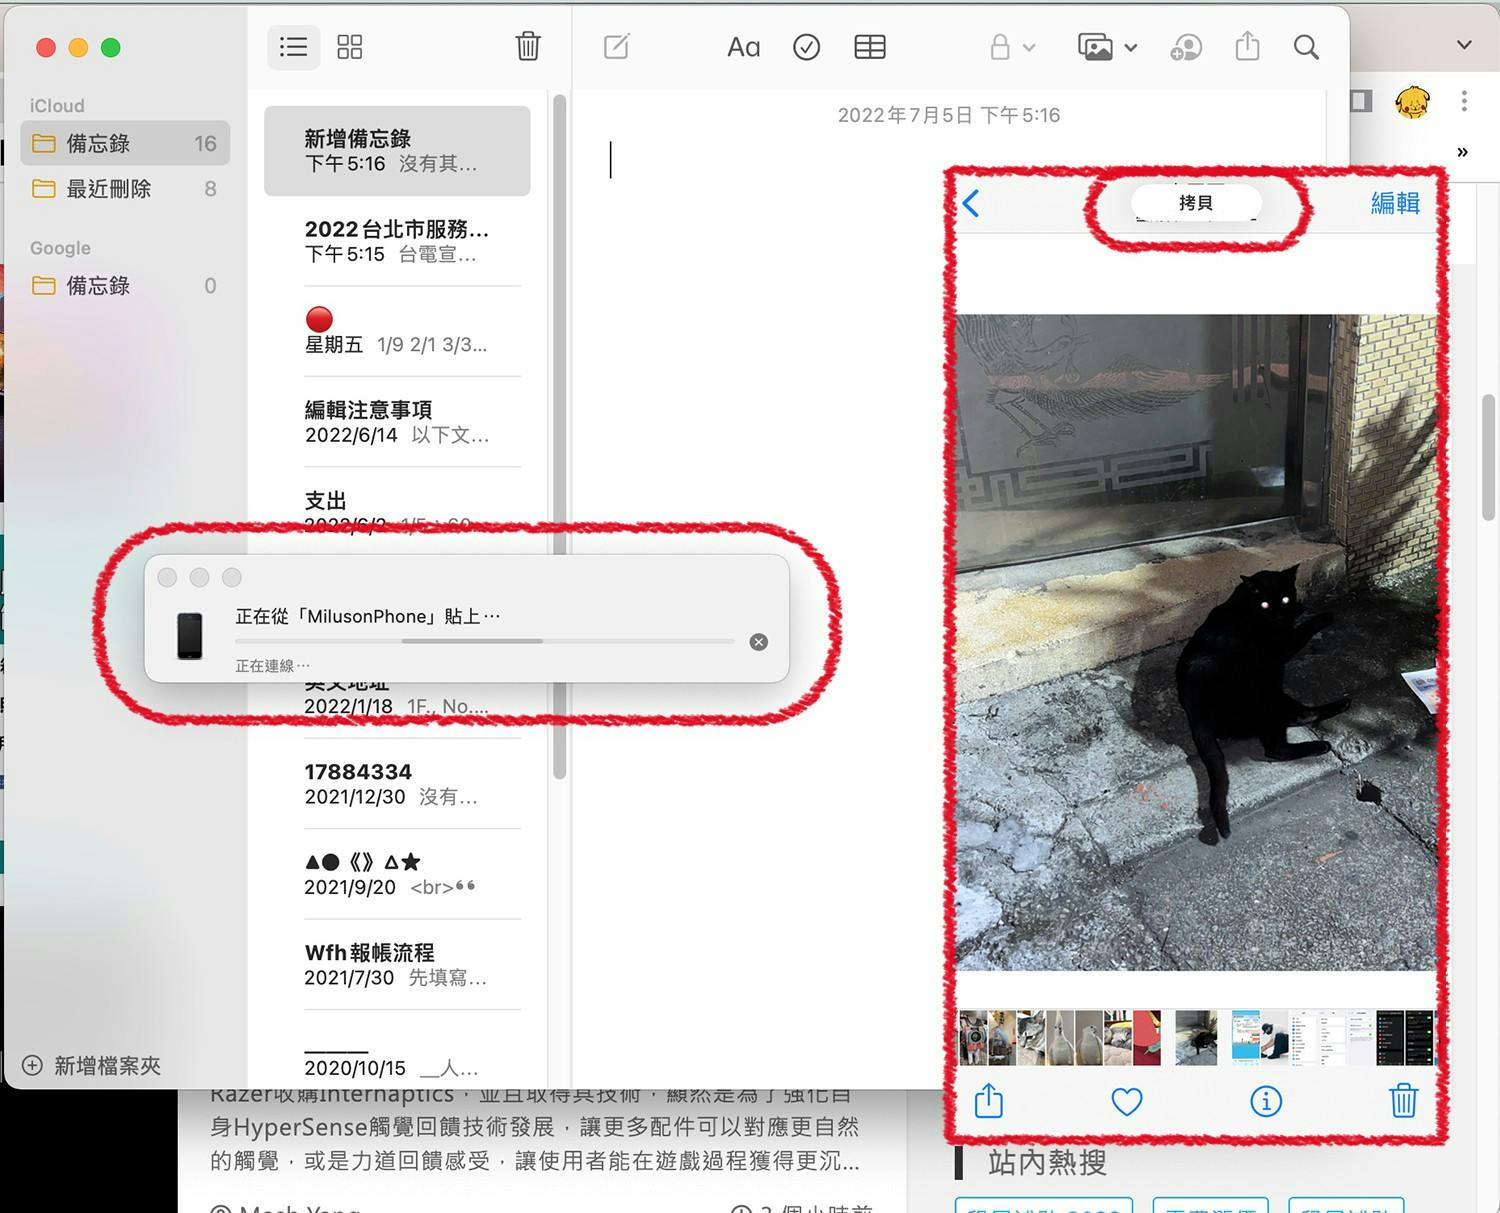Click the Pikachu profile avatar in browser
This screenshot has width=1500, height=1213.
click(1412, 101)
